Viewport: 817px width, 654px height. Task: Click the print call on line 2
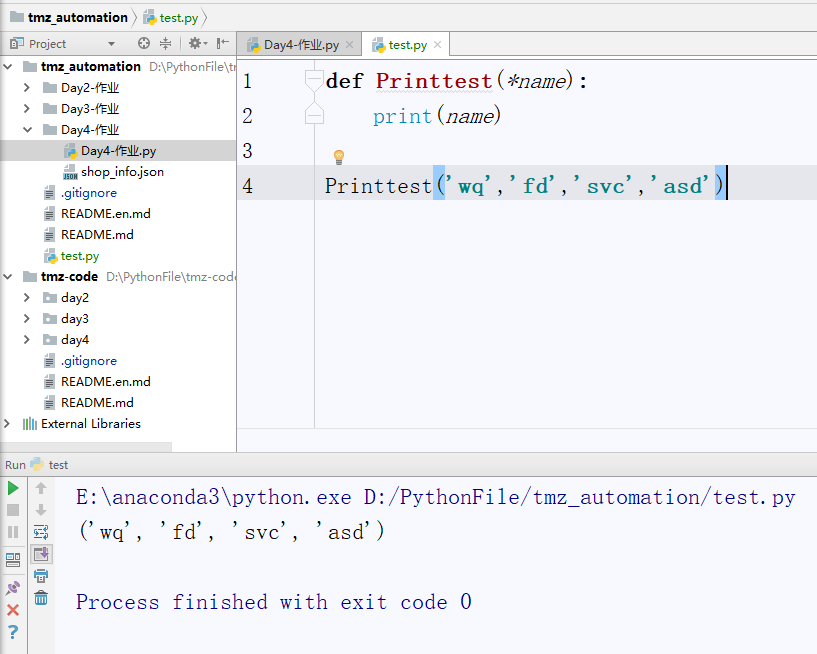pyautogui.click(x=402, y=116)
